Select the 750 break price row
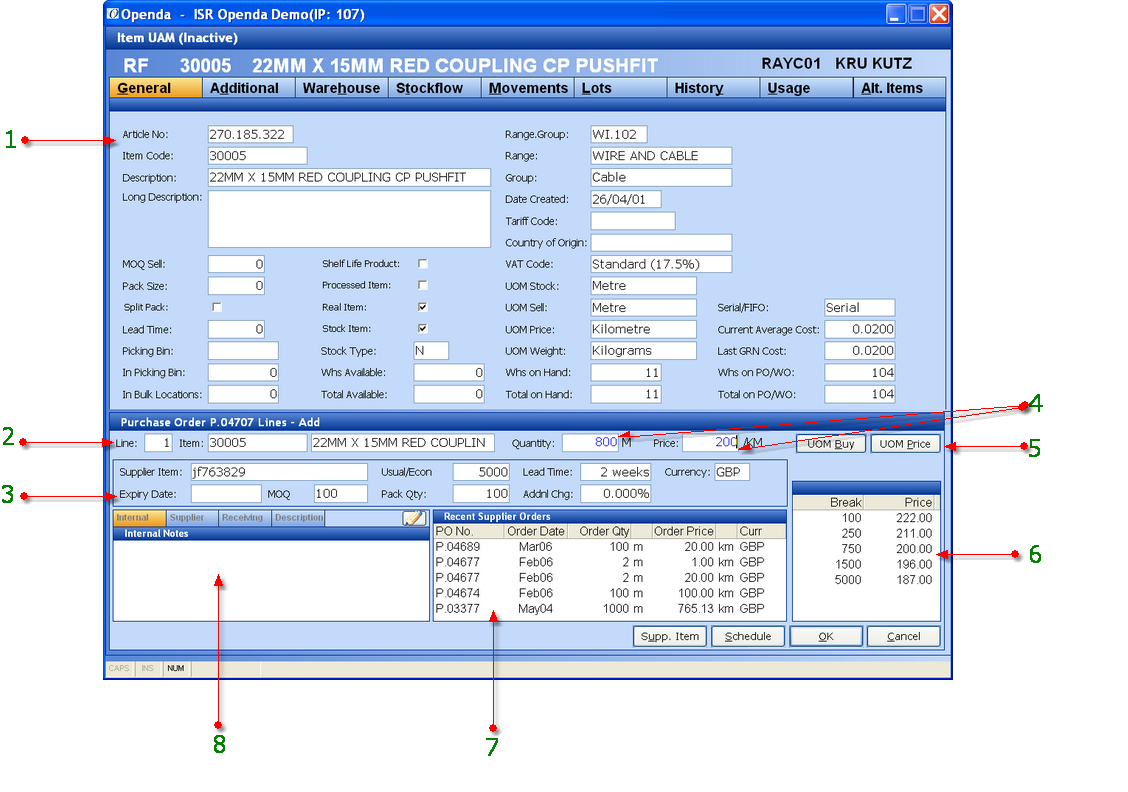The height and width of the screenshot is (792, 1128). coord(866,549)
